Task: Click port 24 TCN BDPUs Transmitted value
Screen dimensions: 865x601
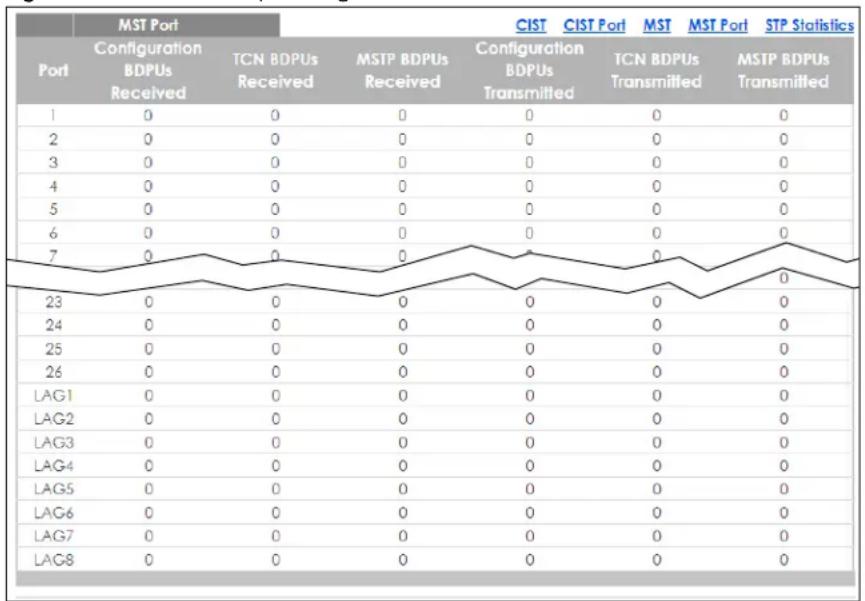Action: (x=656, y=325)
